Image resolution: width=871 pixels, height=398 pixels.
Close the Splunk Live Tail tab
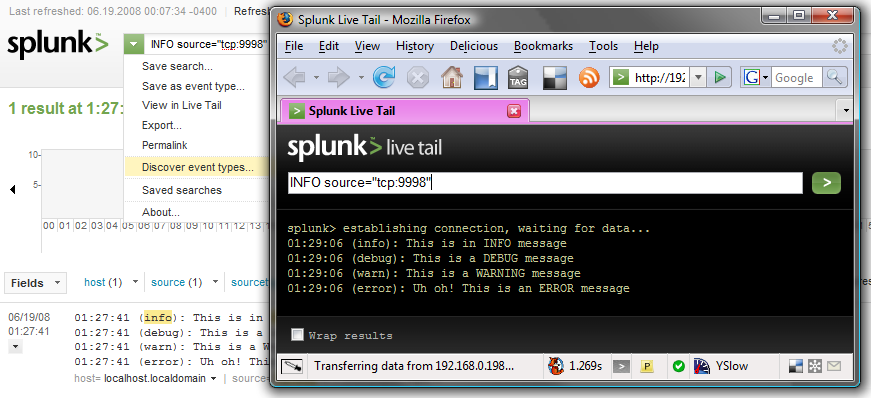pos(514,111)
